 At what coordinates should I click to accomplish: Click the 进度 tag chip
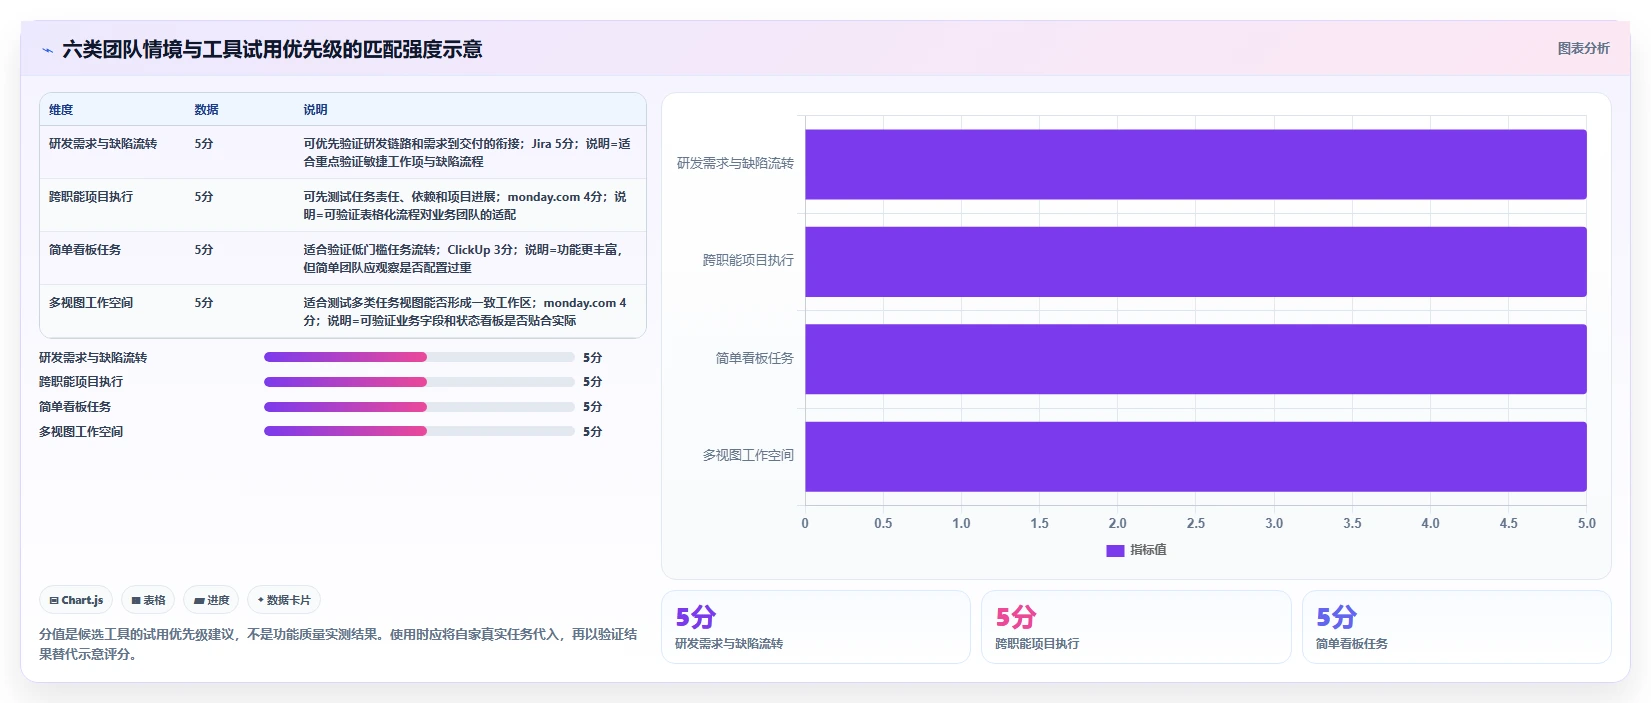(x=211, y=600)
